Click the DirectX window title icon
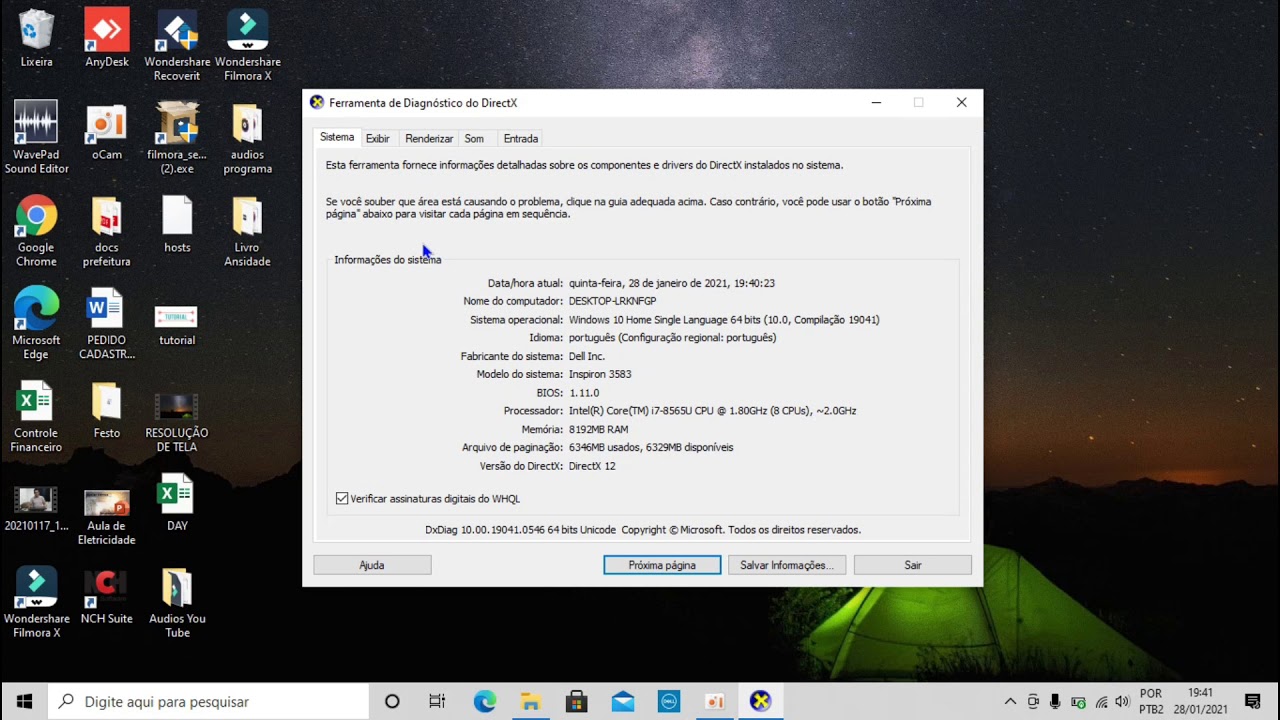Image resolution: width=1280 pixels, height=720 pixels. [317, 102]
